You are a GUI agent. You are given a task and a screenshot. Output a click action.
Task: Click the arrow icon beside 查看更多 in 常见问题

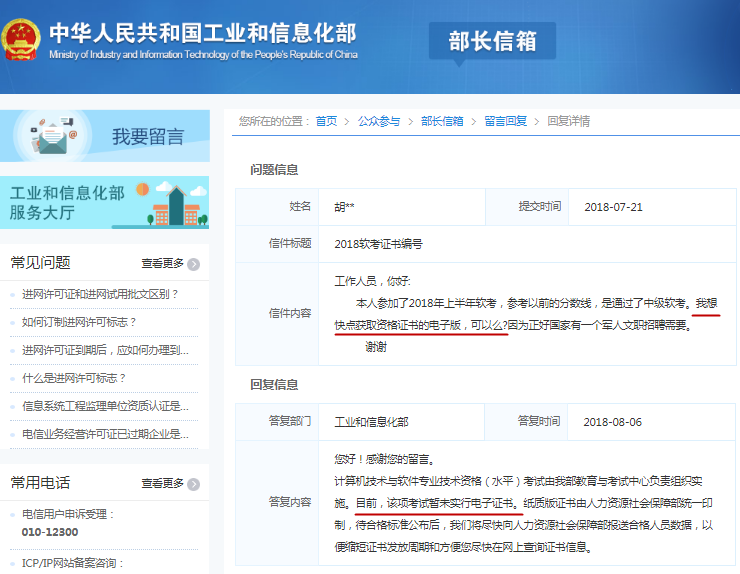[194, 264]
